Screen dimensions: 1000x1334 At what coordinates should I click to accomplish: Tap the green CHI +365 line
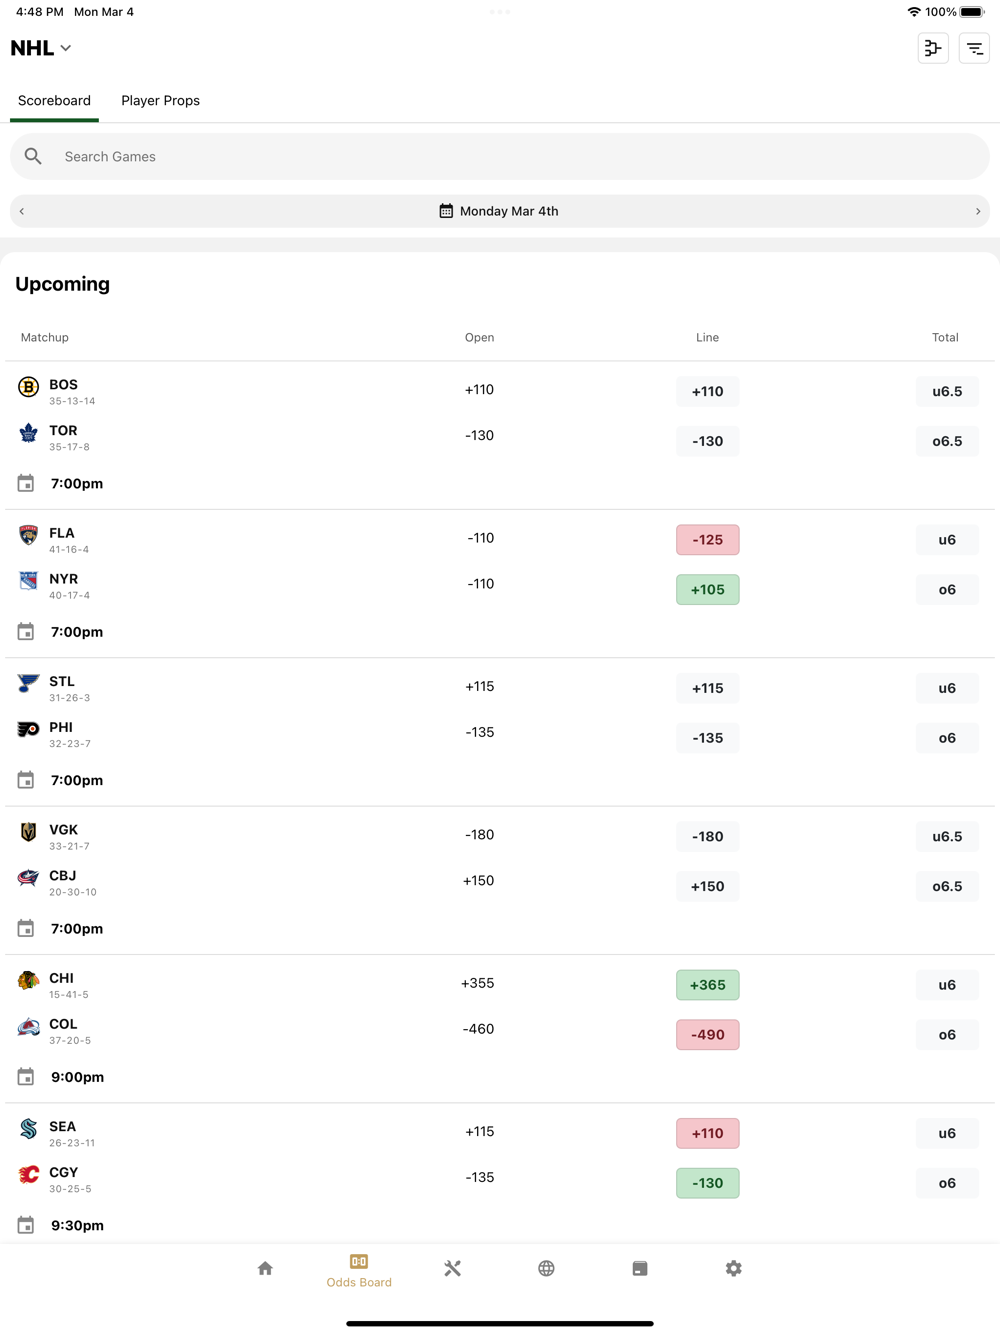pyautogui.click(x=707, y=985)
